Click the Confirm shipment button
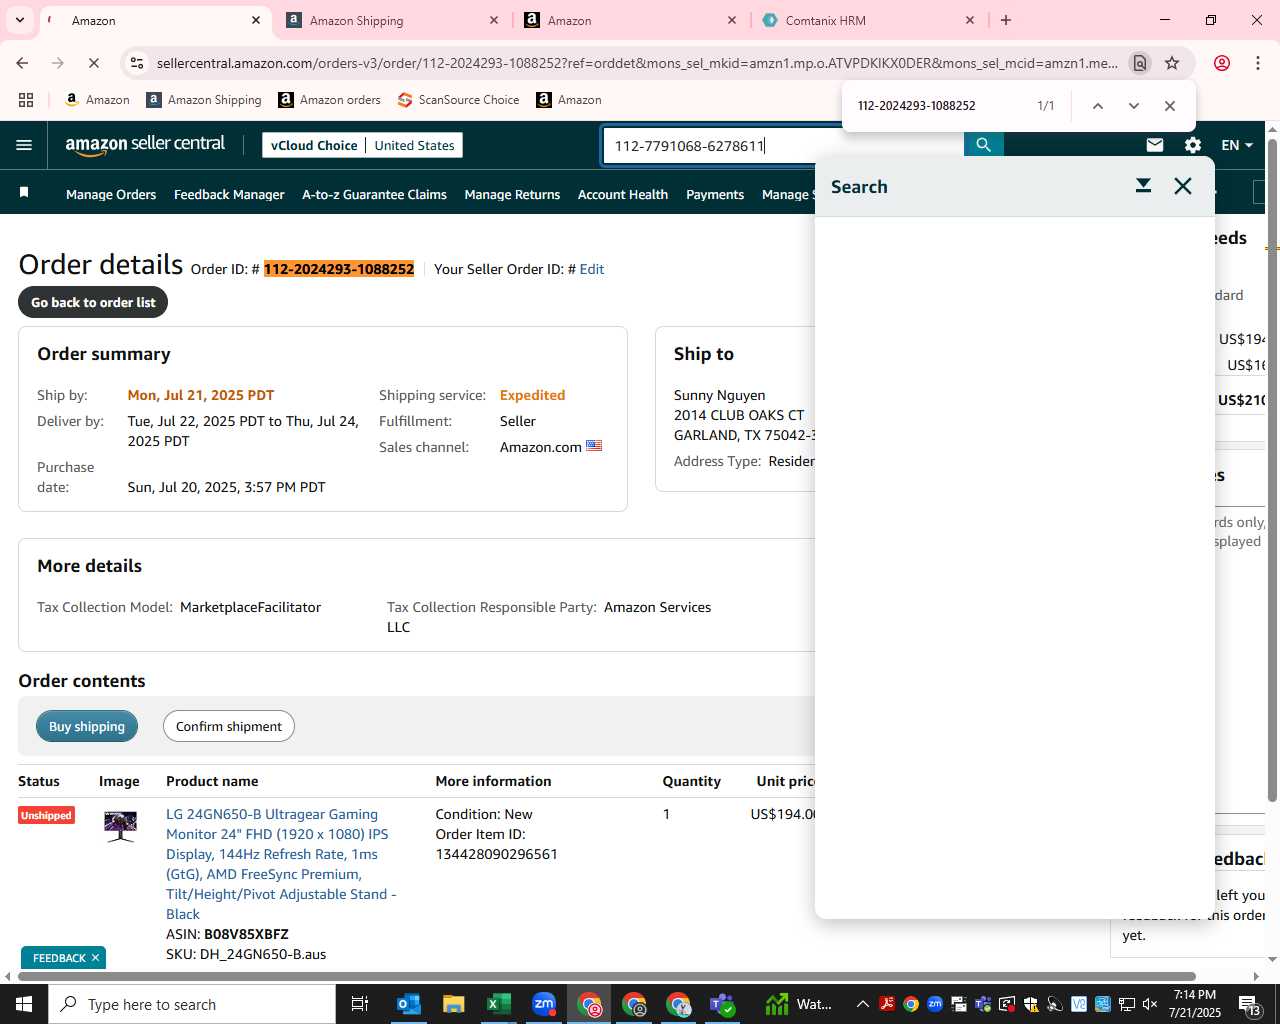This screenshot has width=1280, height=1024. (229, 726)
